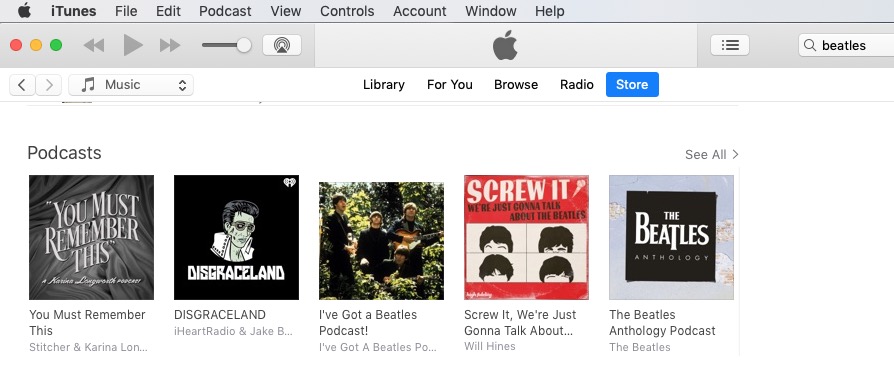Open the Controls menu

347,11
